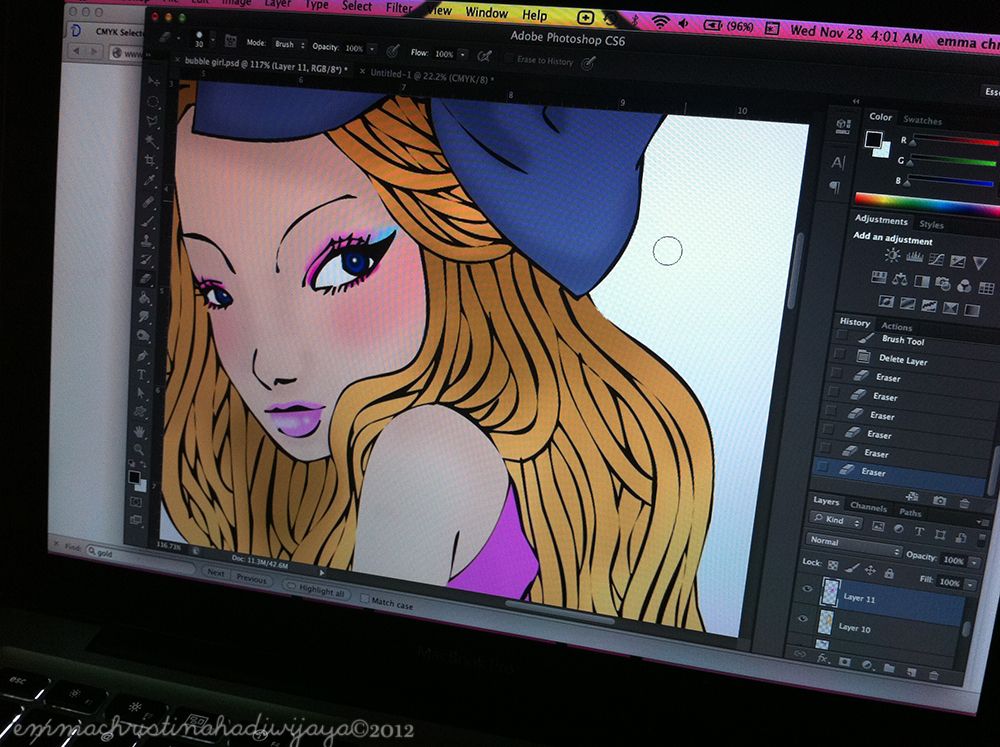1000x747 pixels.
Task: Select the Smudge tool
Action: tap(145, 317)
